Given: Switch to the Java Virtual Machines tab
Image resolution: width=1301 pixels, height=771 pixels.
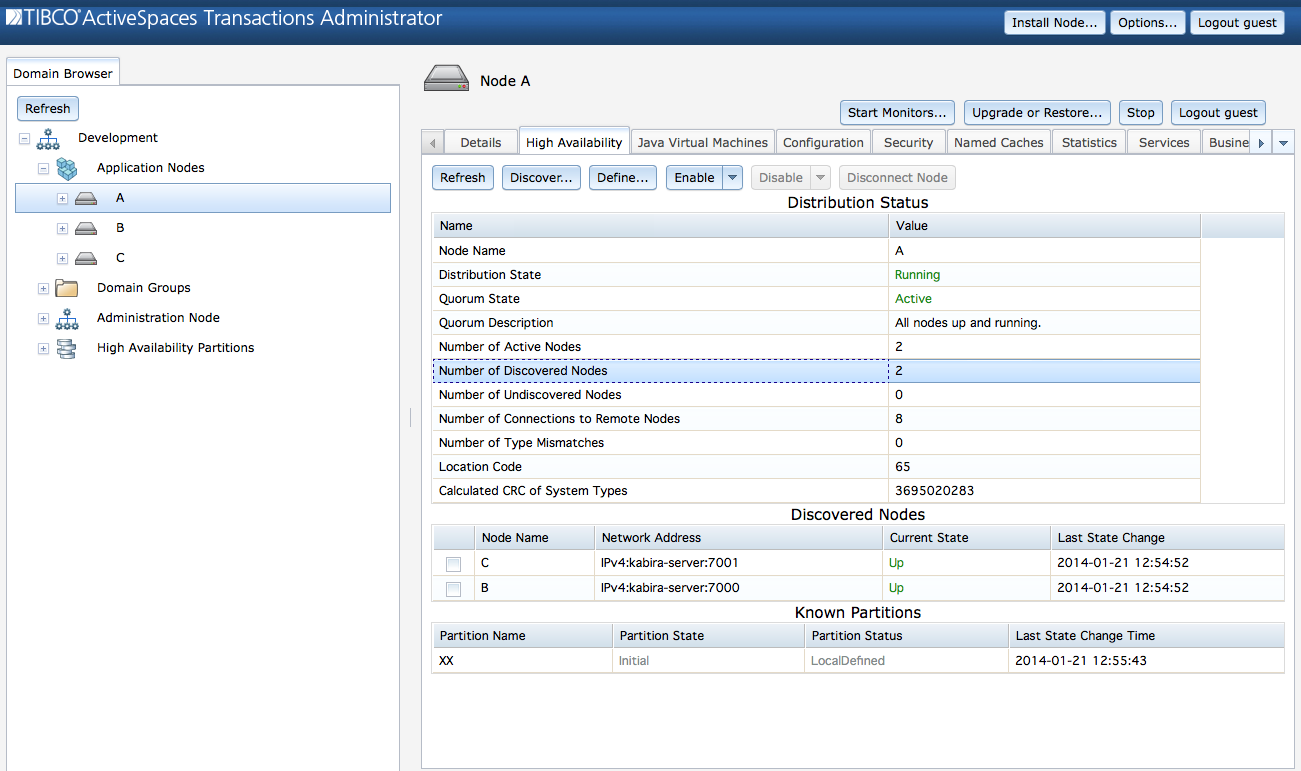Looking at the screenshot, I should click(x=702, y=143).
